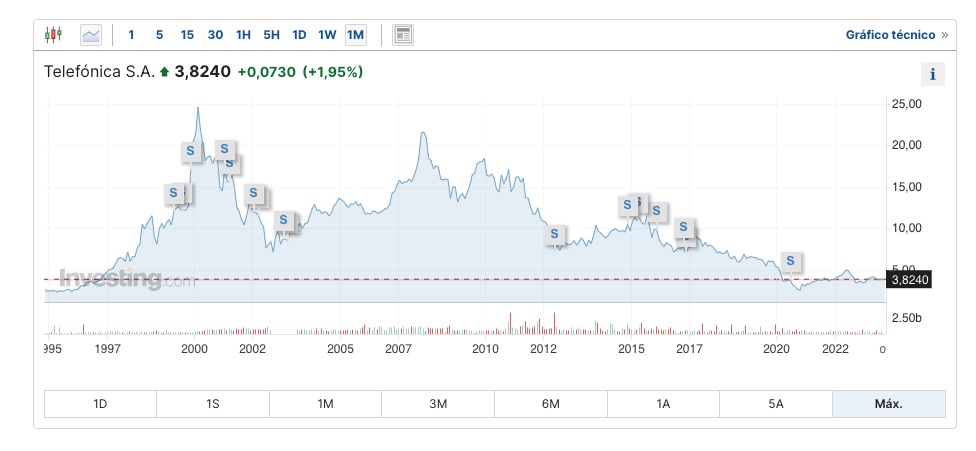Set interval to 1D

(x=299, y=35)
